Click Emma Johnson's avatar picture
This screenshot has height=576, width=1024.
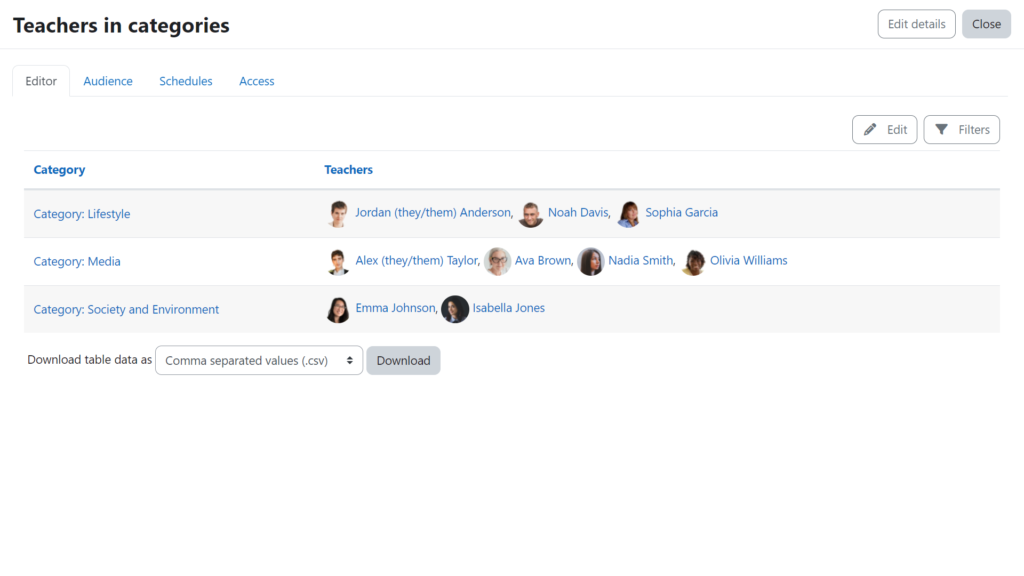(x=338, y=310)
